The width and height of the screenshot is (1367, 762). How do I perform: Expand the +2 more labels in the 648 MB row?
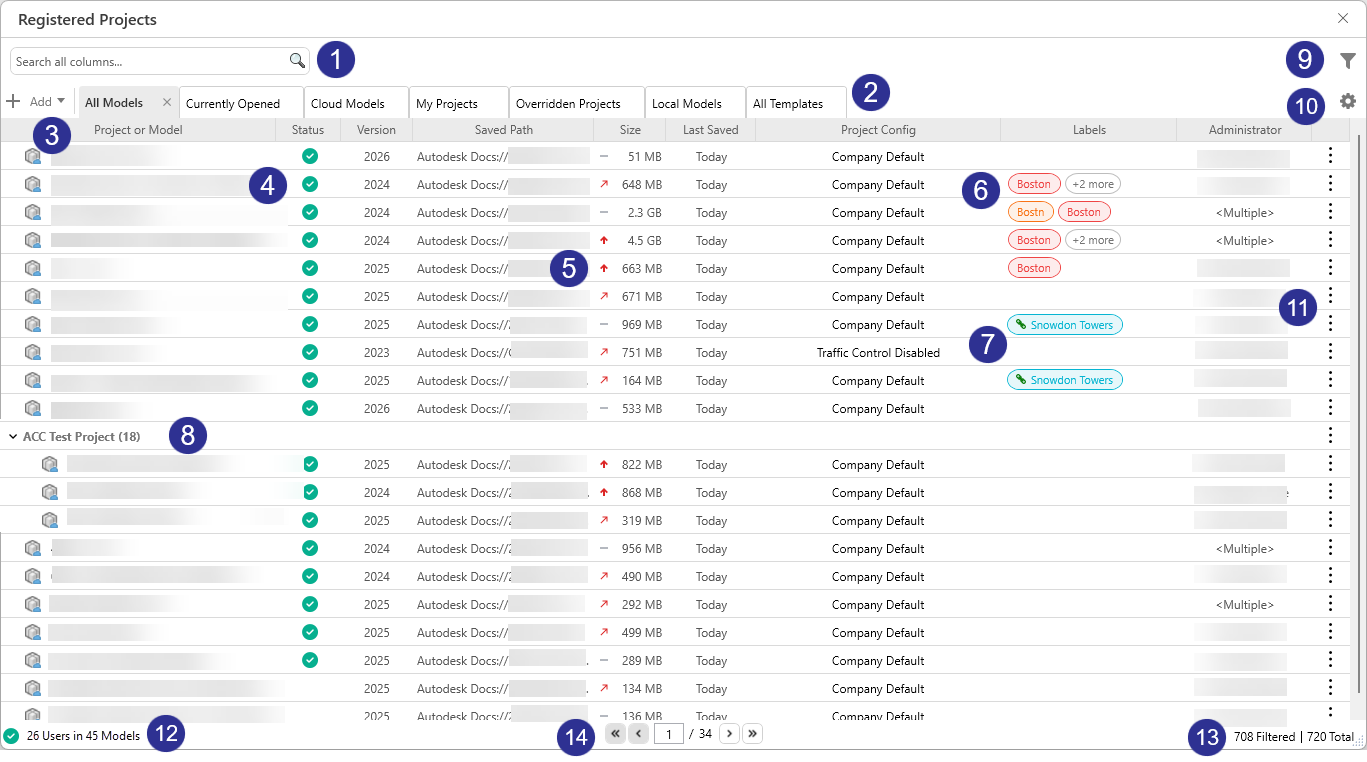[x=1092, y=184]
